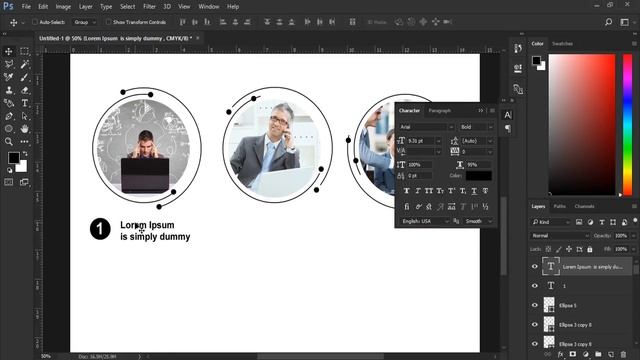Select the Ellipse 5 layer thumbnail
The height and width of the screenshot is (360, 640).
click(x=549, y=305)
